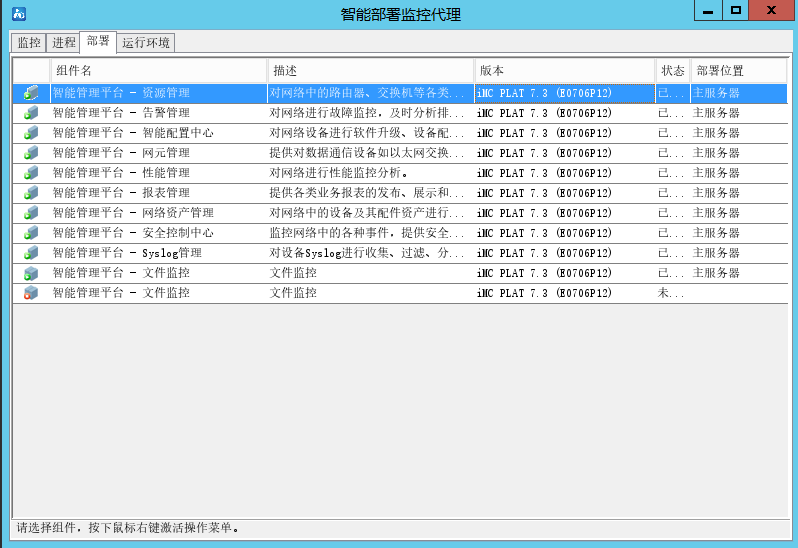Click the 性能管理 row component icon
Image resolution: width=798 pixels, height=548 pixels.
[31, 173]
